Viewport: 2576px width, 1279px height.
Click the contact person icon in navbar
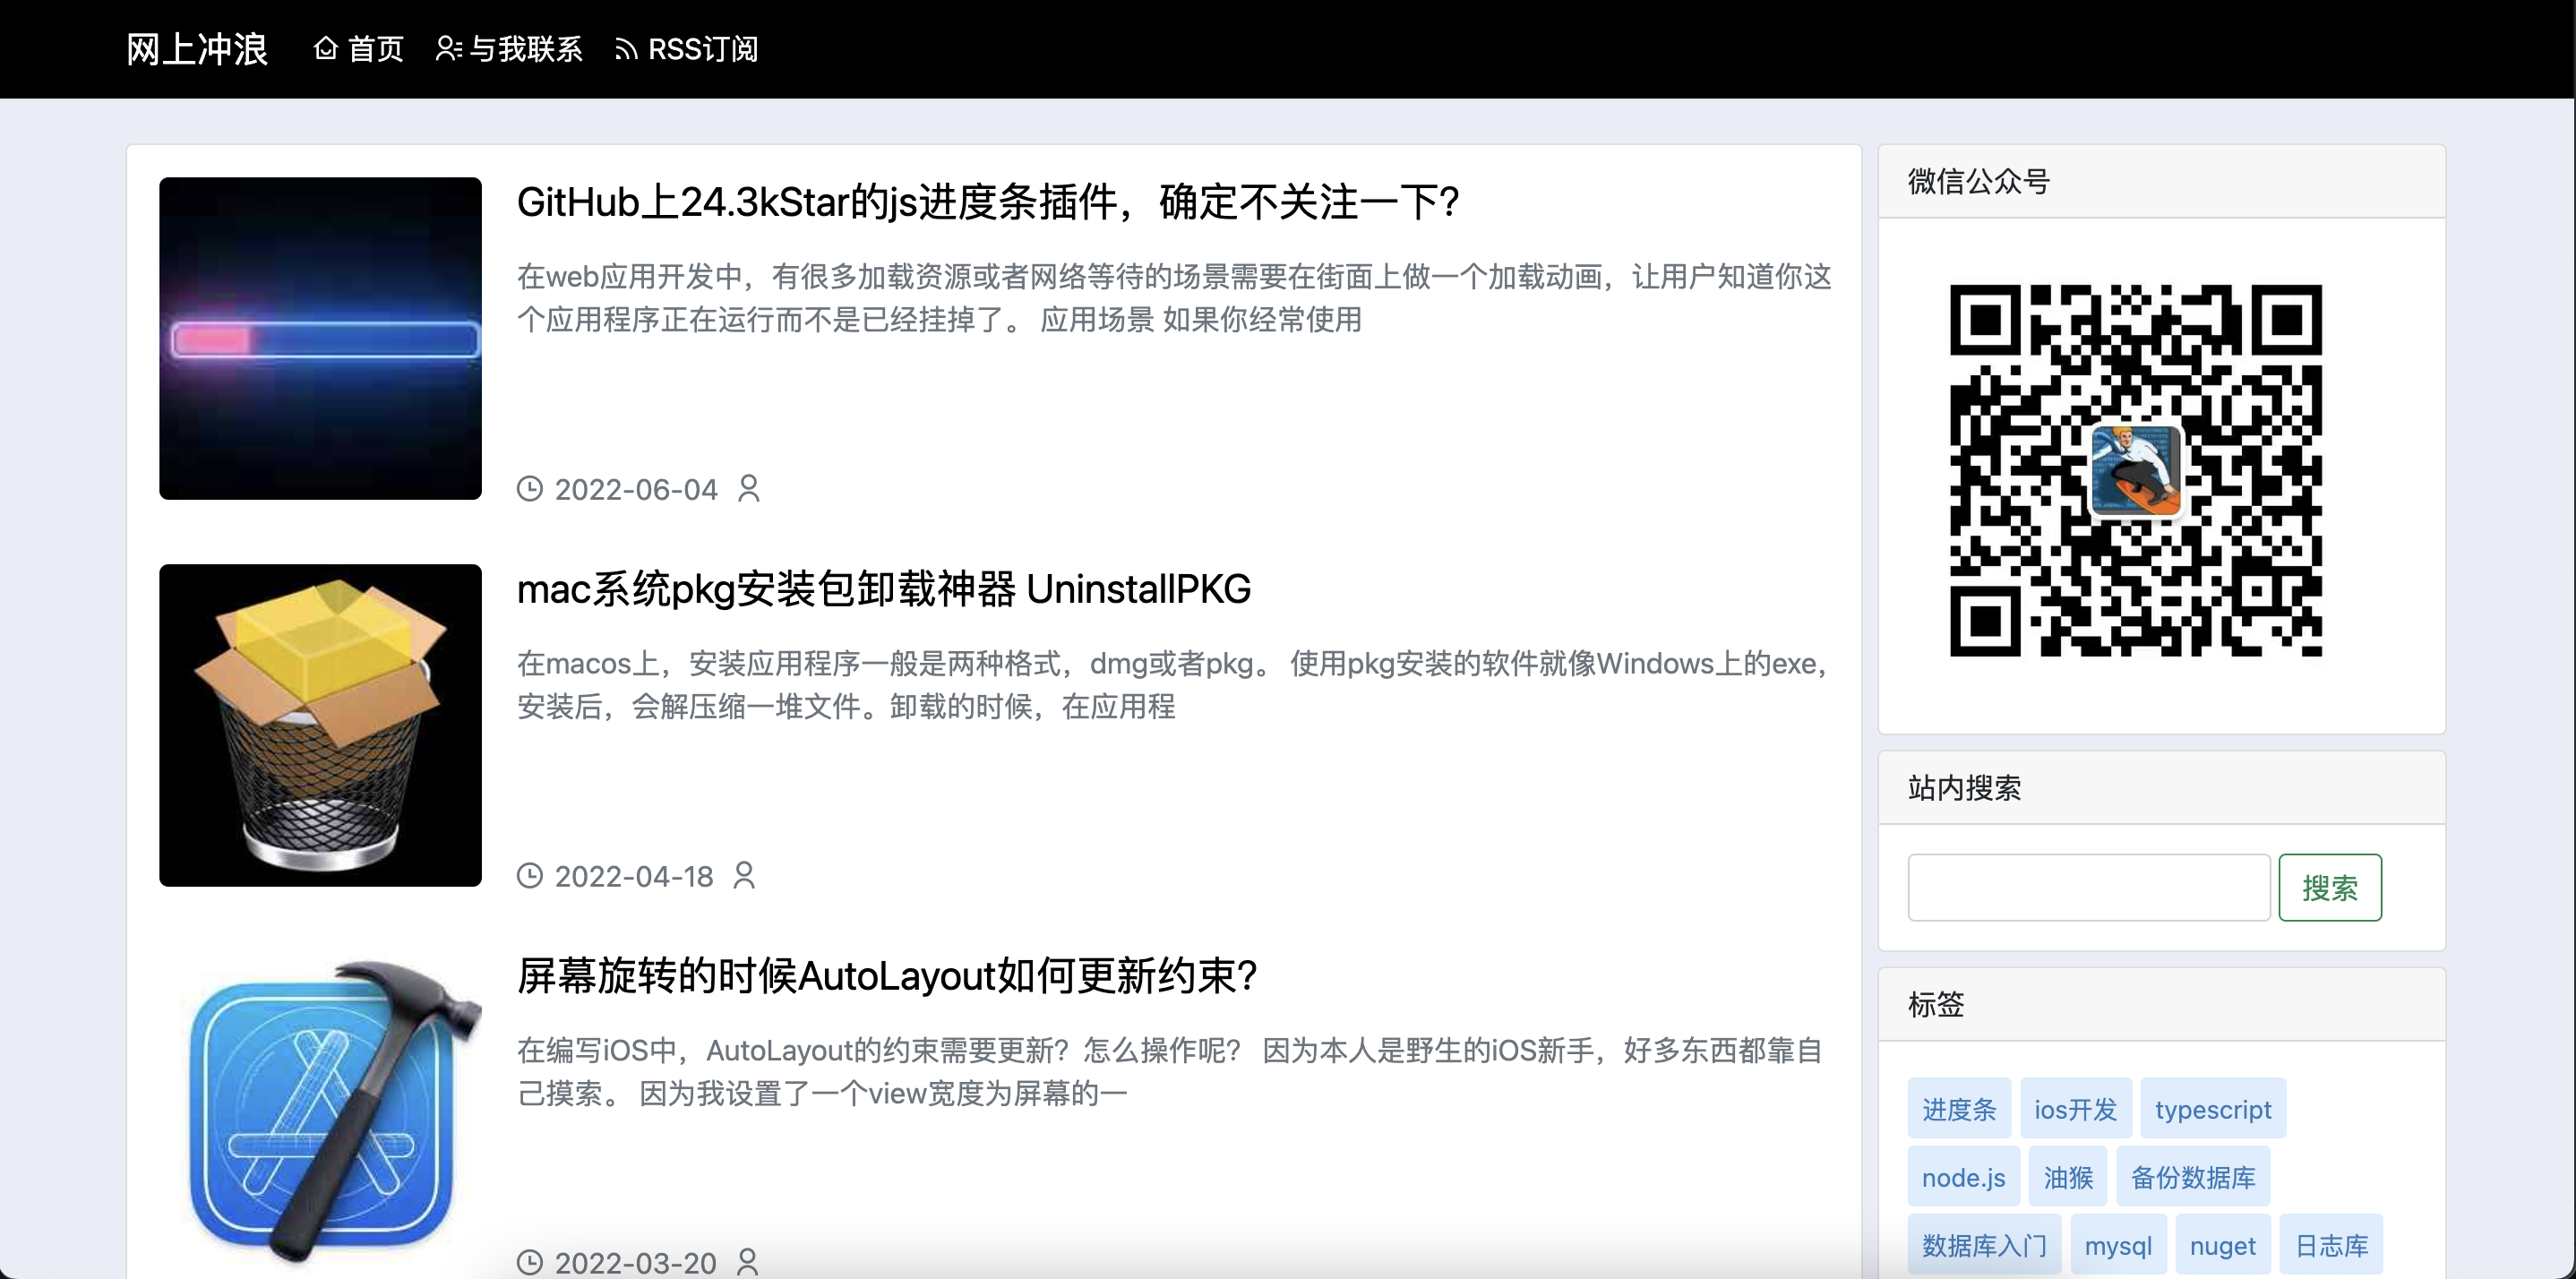pyautogui.click(x=448, y=48)
